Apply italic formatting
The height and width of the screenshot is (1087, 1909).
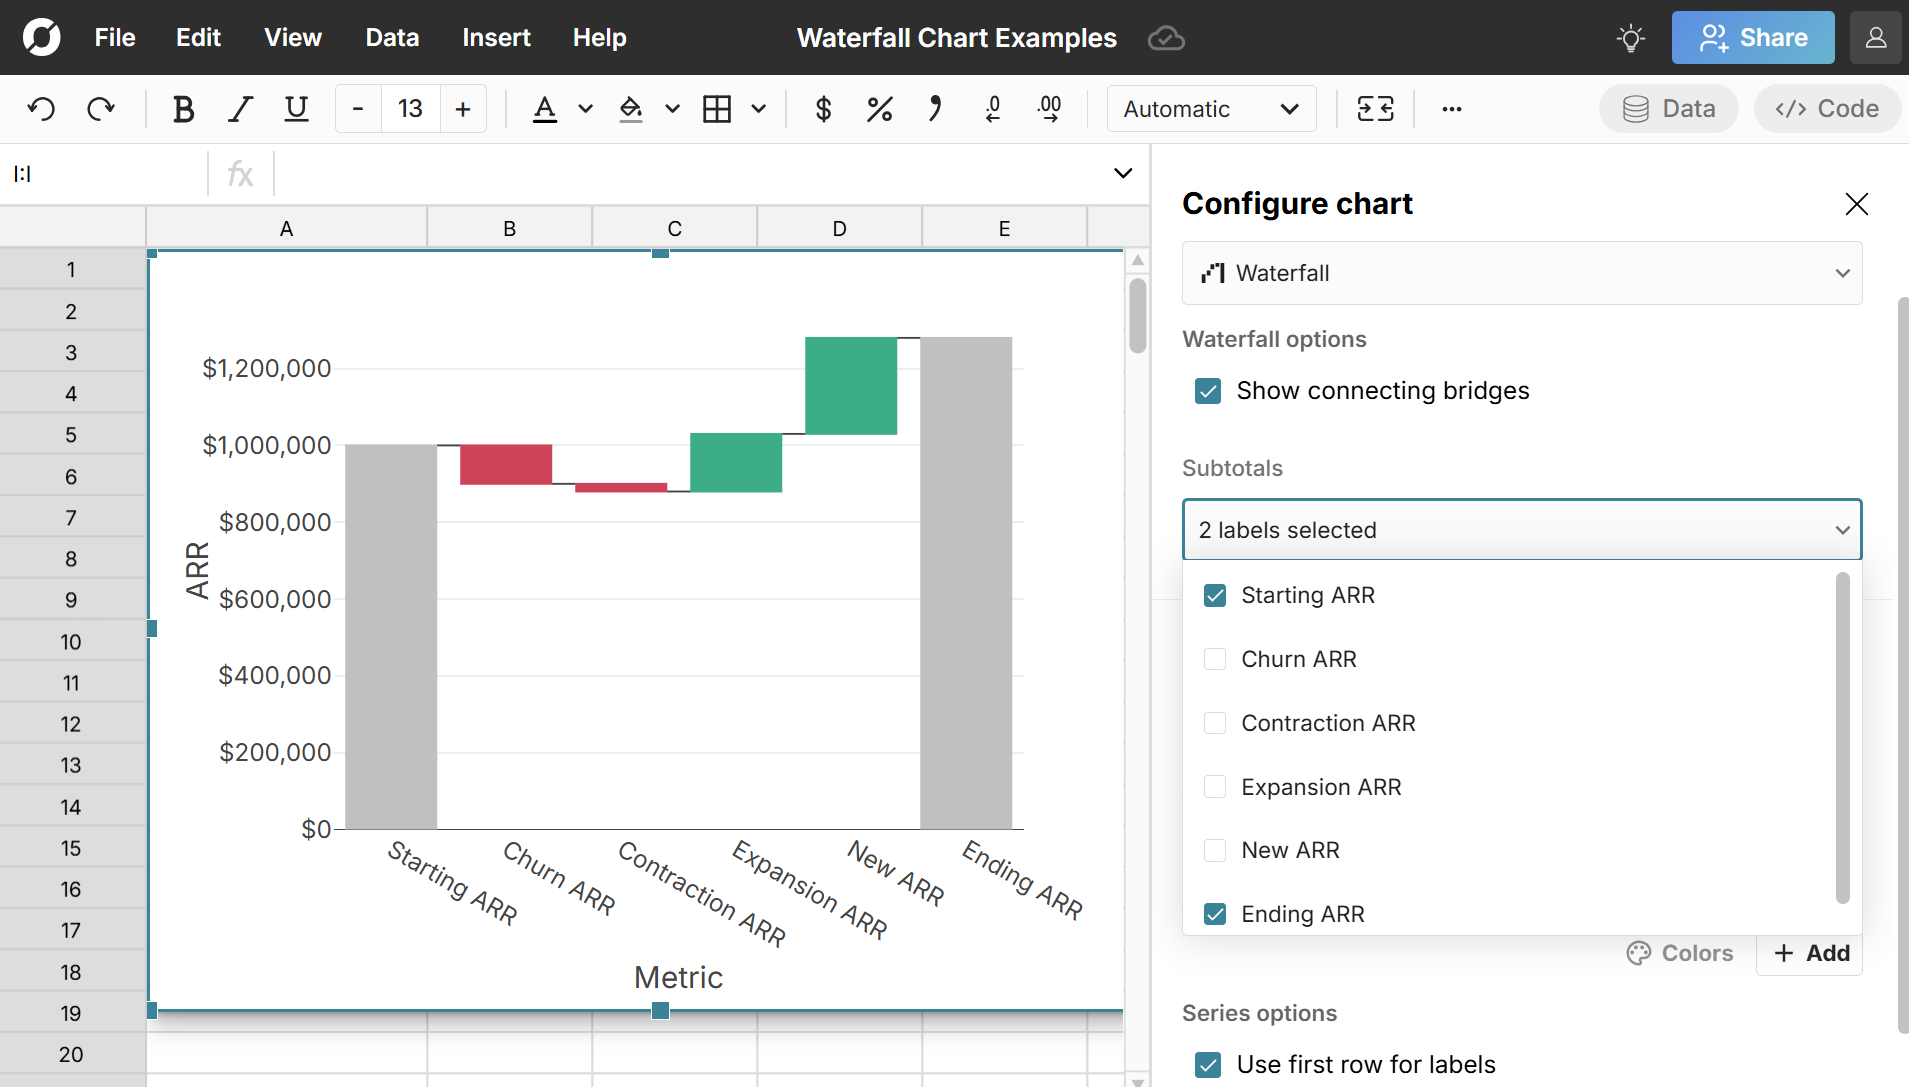point(240,109)
